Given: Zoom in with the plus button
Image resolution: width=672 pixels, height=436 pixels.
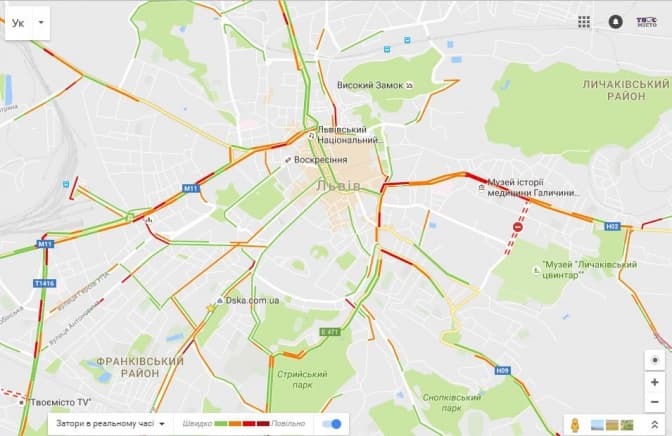Looking at the screenshot, I should (x=654, y=382).
